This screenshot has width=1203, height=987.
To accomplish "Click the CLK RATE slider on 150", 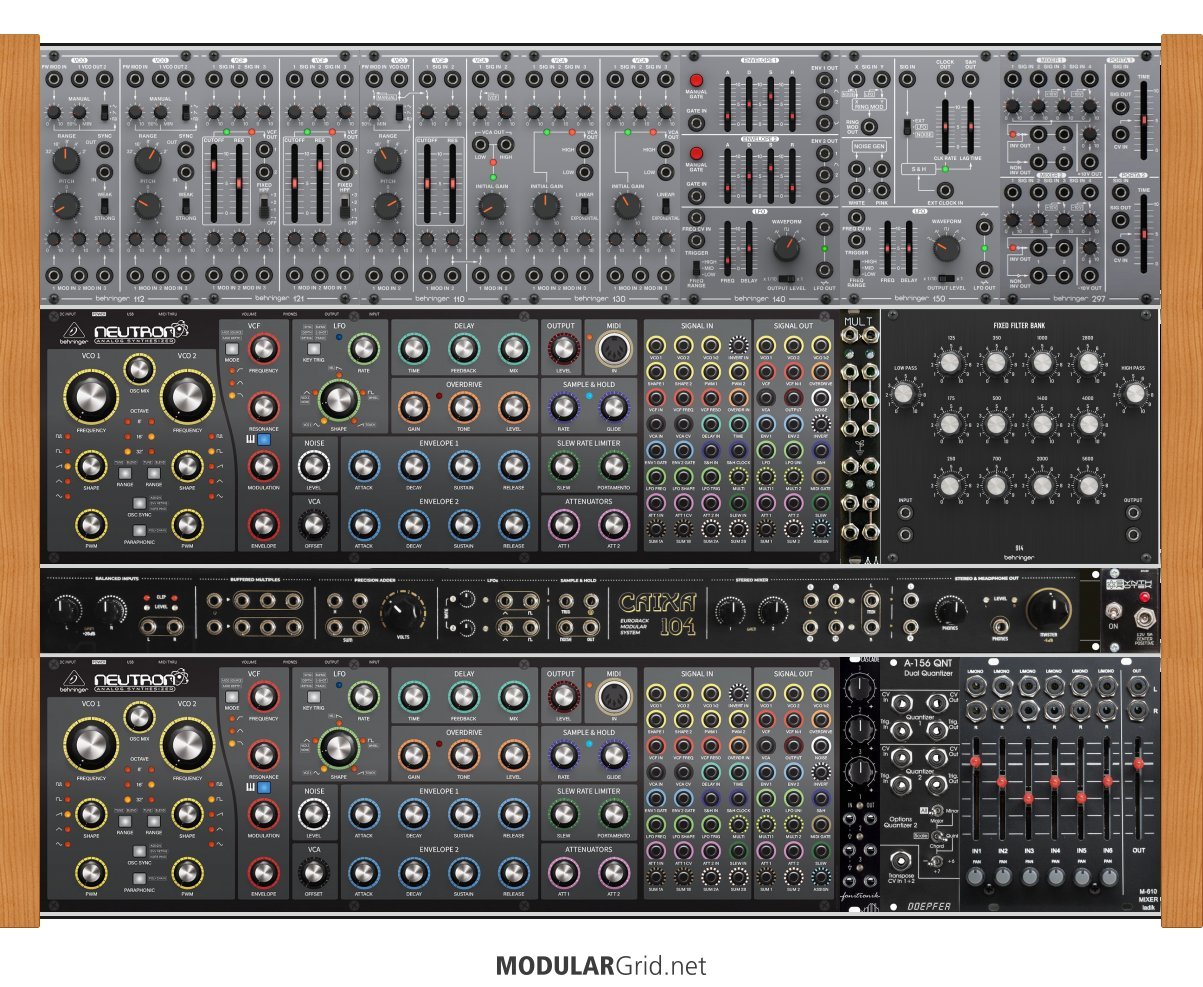I will tap(945, 125).
